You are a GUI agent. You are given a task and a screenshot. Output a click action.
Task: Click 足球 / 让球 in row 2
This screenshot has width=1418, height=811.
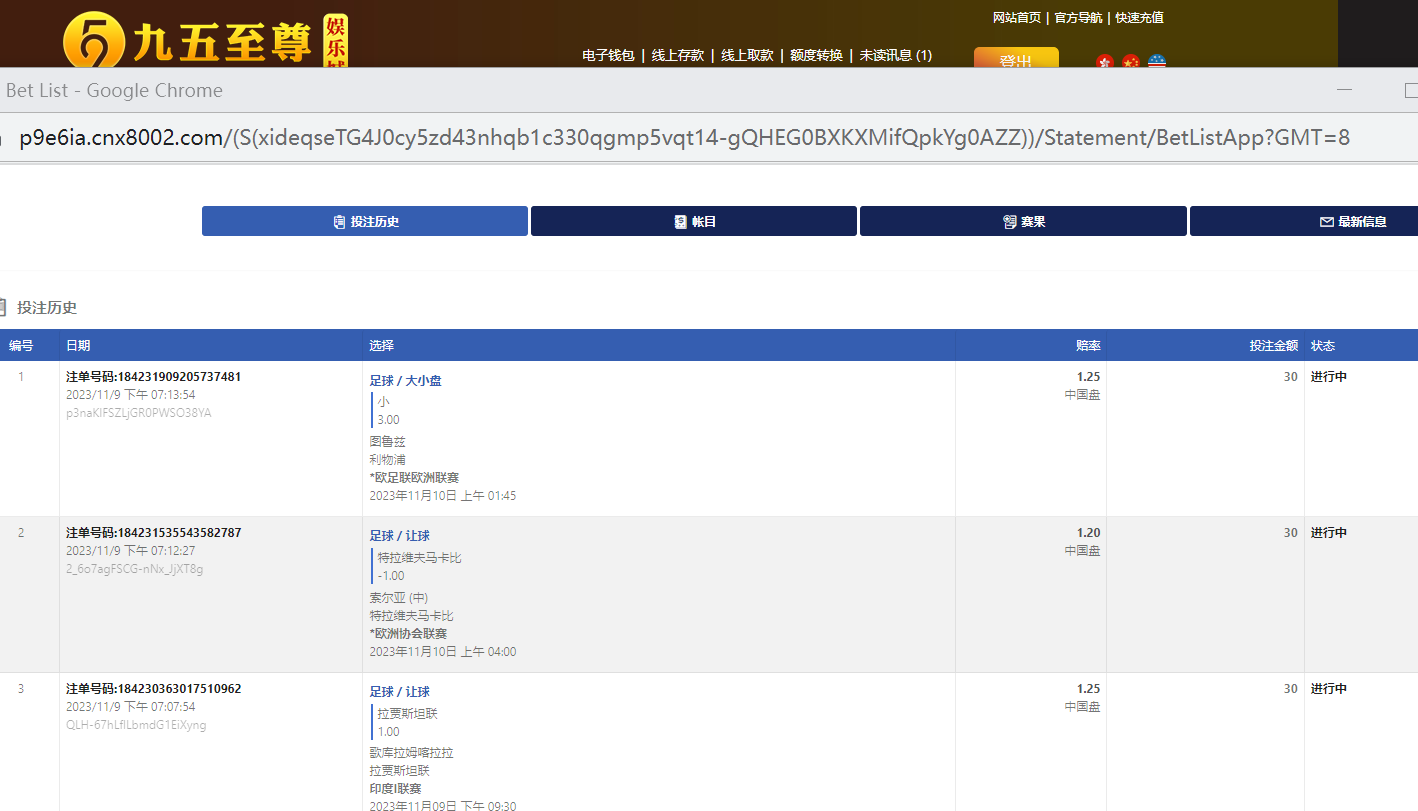pos(399,536)
